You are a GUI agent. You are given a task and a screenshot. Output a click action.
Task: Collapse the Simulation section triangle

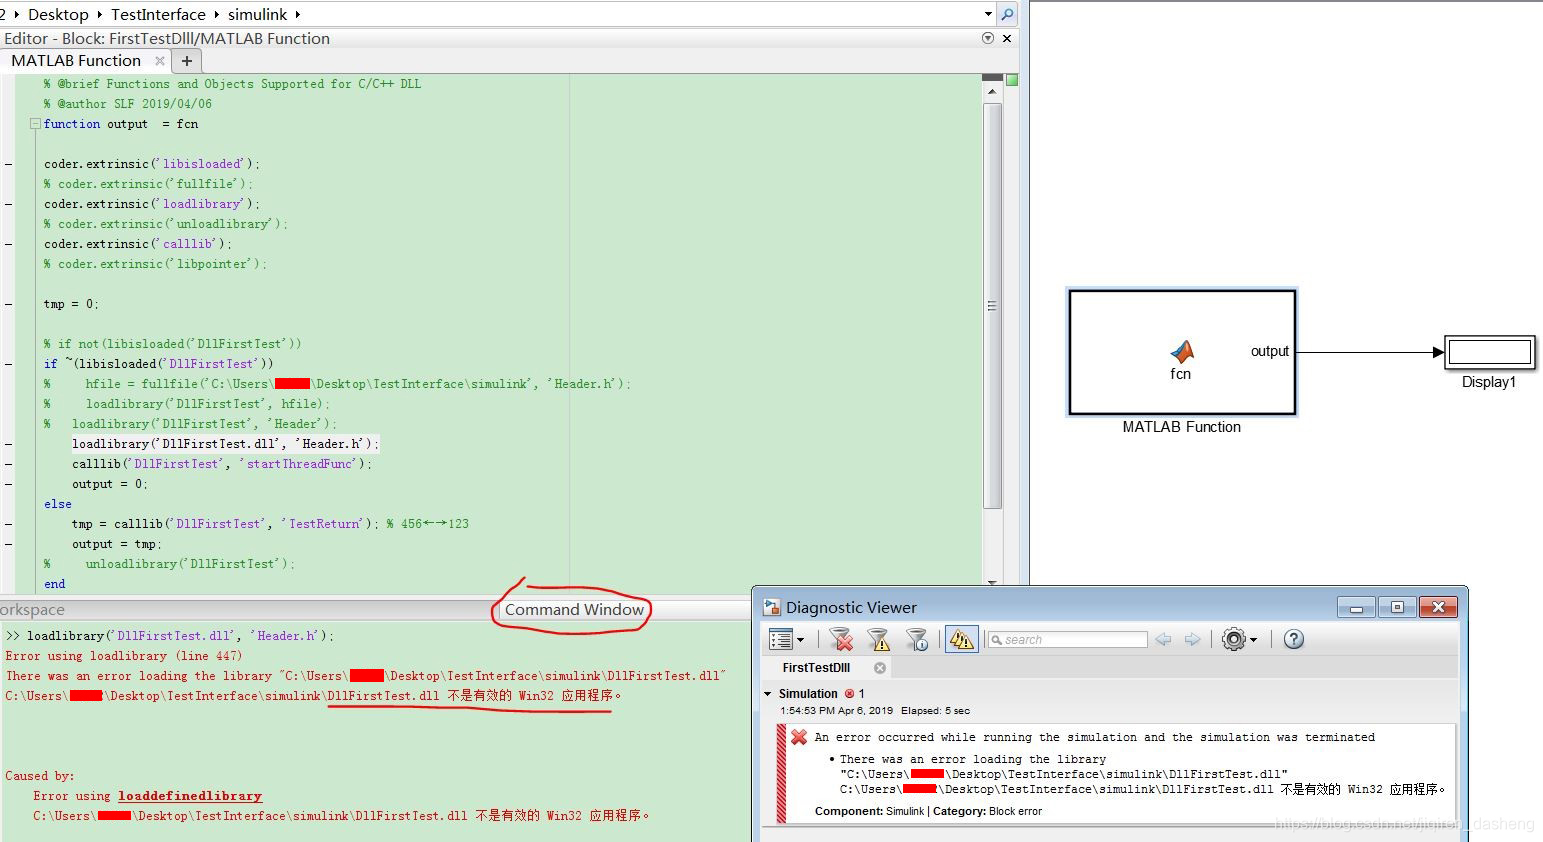[768, 694]
